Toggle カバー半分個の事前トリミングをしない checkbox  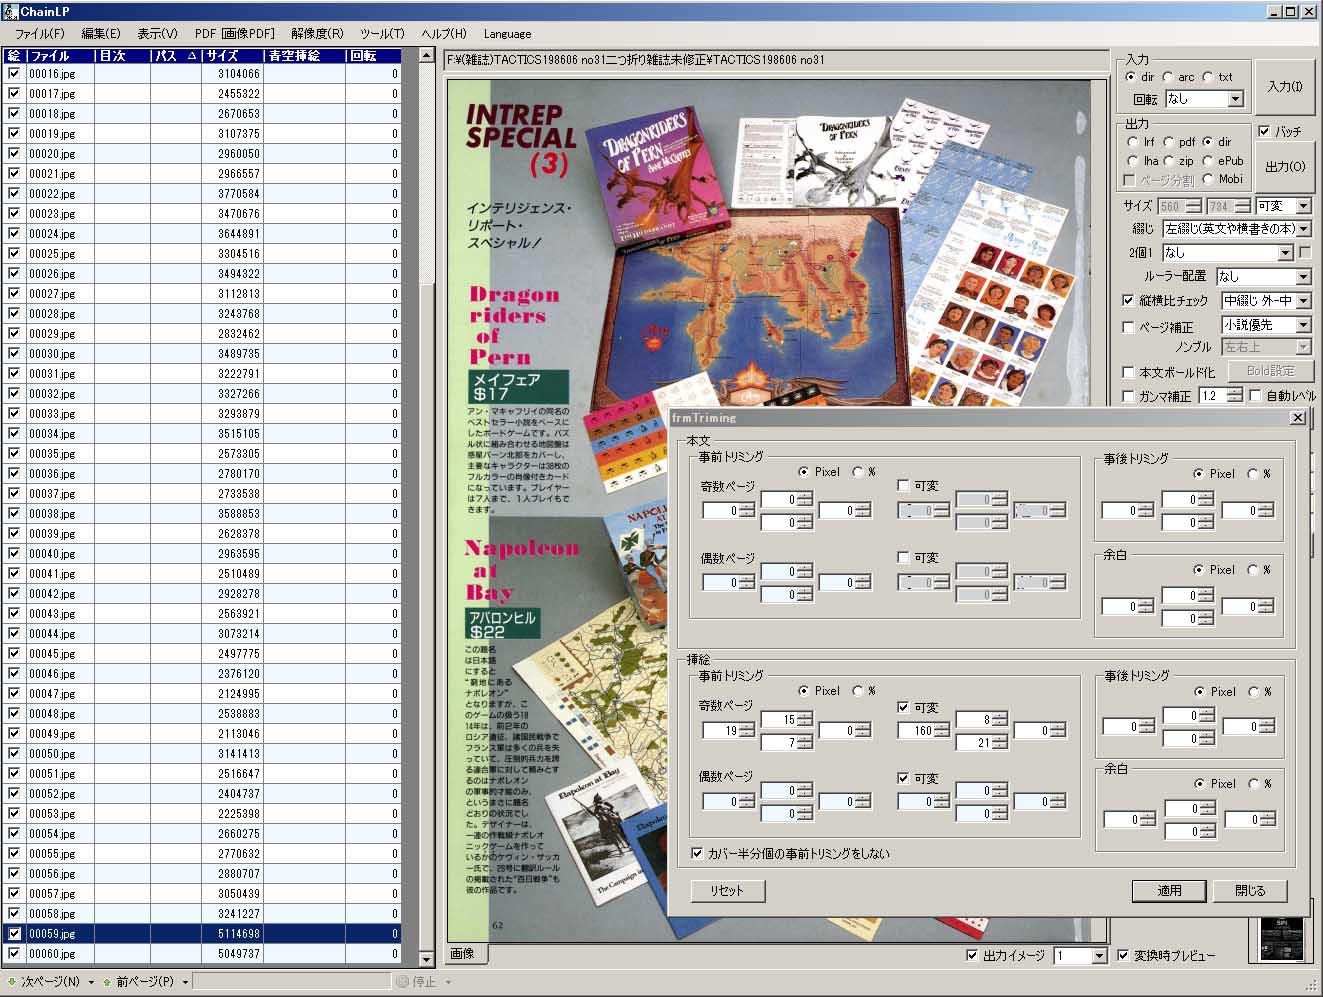(x=697, y=853)
